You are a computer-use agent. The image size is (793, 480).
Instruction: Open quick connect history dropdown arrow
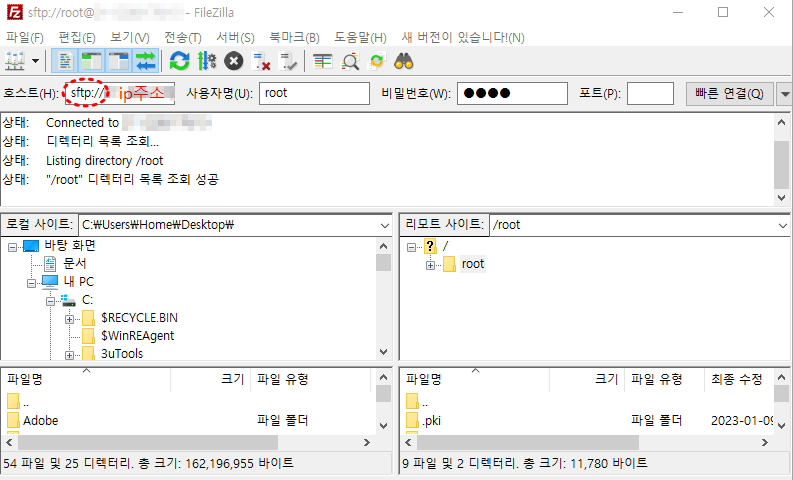point(784,94)
